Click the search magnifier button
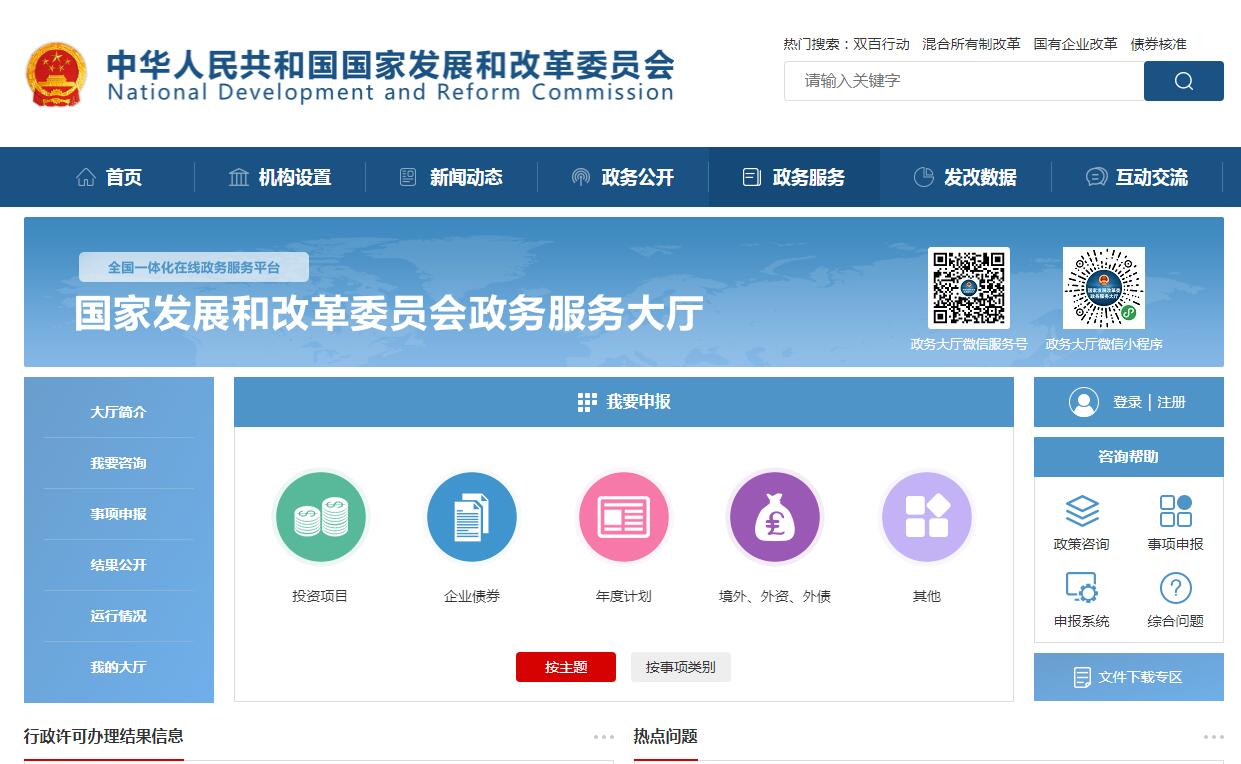Screen dimensions: 1241x764 [1183, 81]
